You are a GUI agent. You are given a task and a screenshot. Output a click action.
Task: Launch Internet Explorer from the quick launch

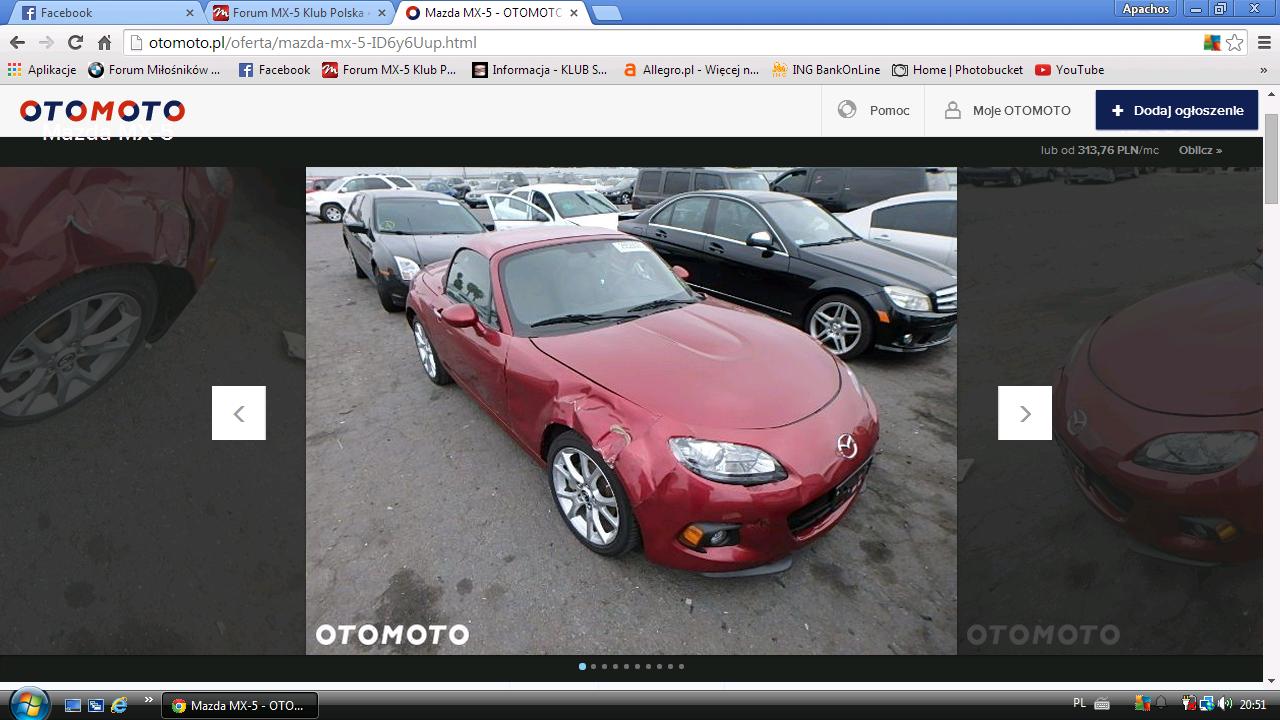coord(119,705)
